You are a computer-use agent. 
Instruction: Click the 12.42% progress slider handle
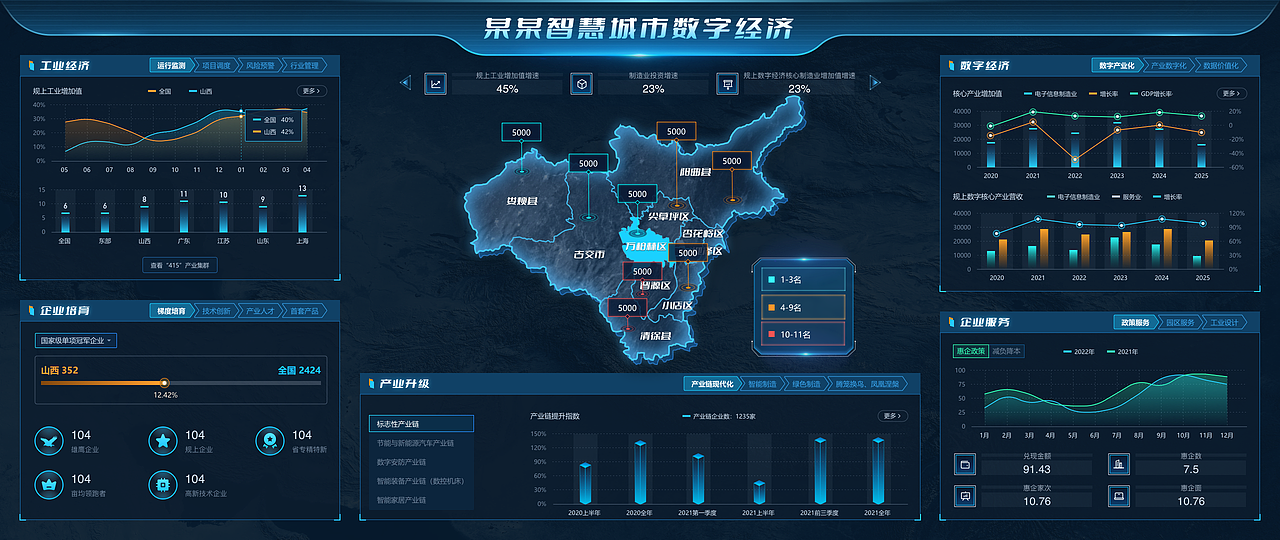165,383
